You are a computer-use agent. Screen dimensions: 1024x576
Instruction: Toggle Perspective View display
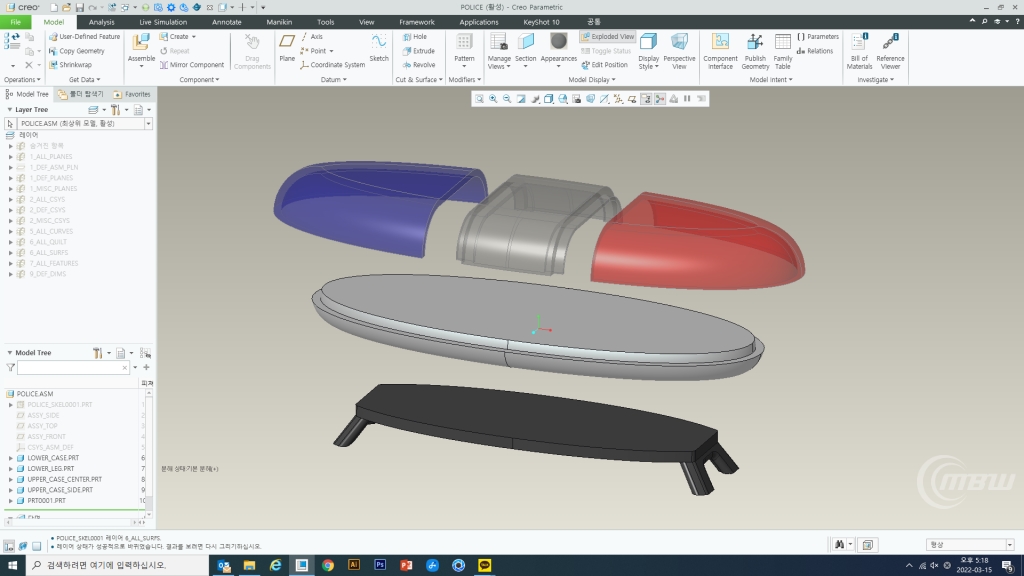click(x=679, y=43)
